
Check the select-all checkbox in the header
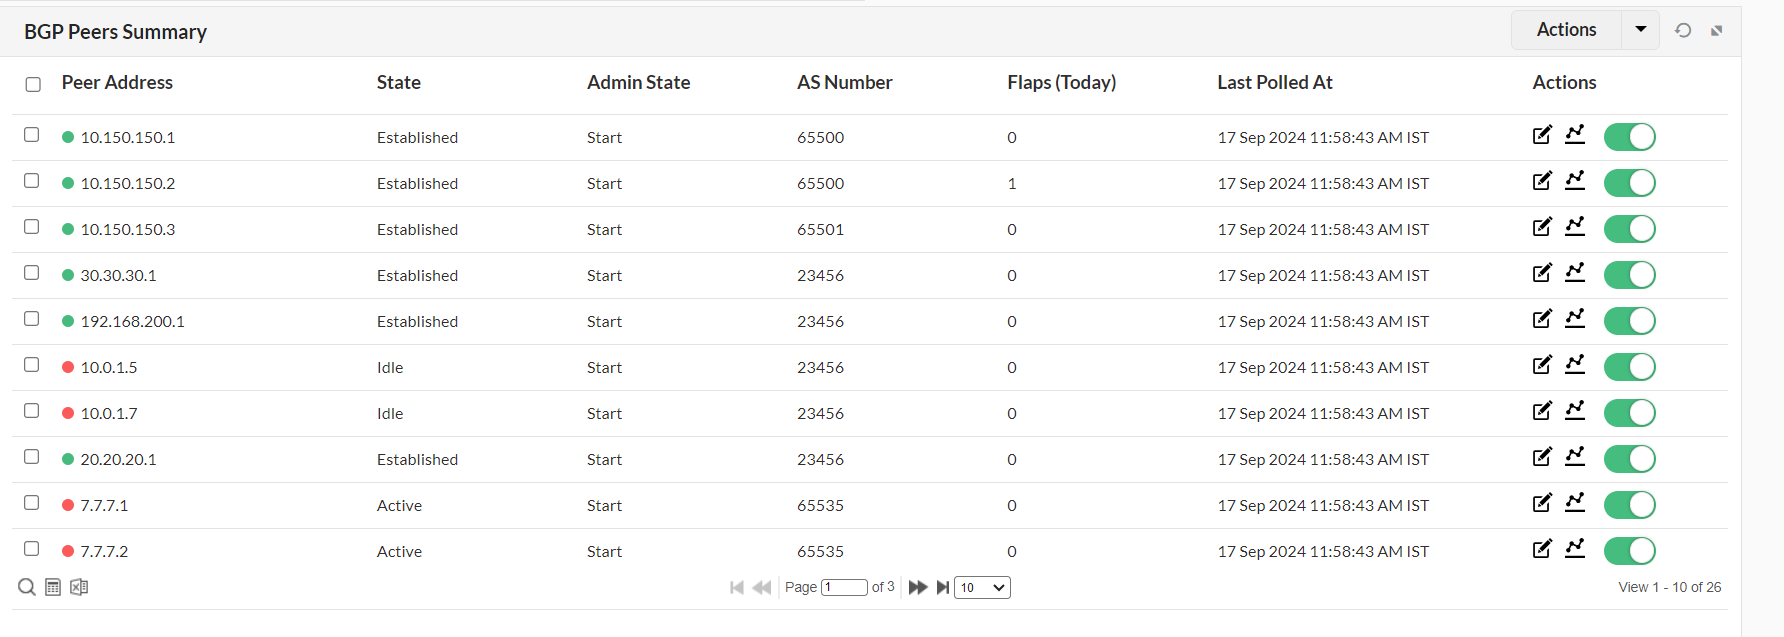[33, 84]
